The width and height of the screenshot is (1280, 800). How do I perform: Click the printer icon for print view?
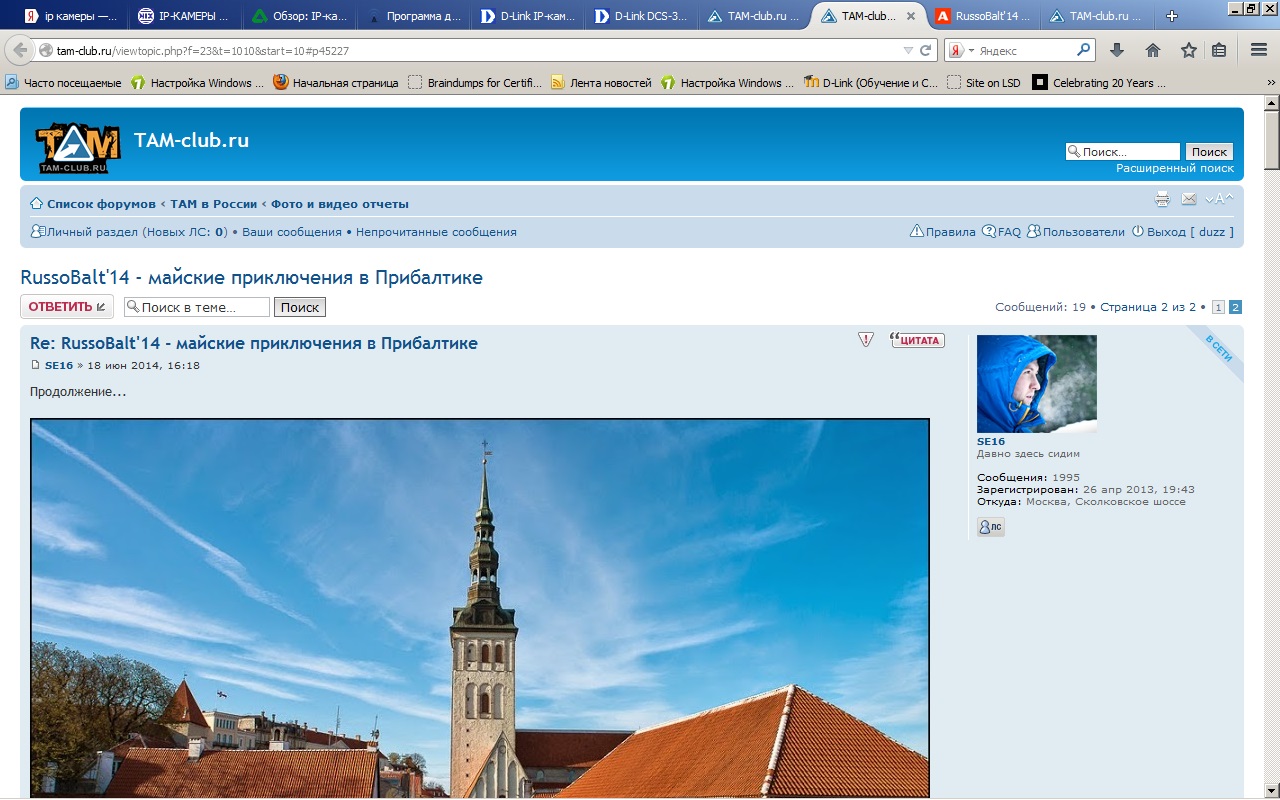[x=1162, y=199]
